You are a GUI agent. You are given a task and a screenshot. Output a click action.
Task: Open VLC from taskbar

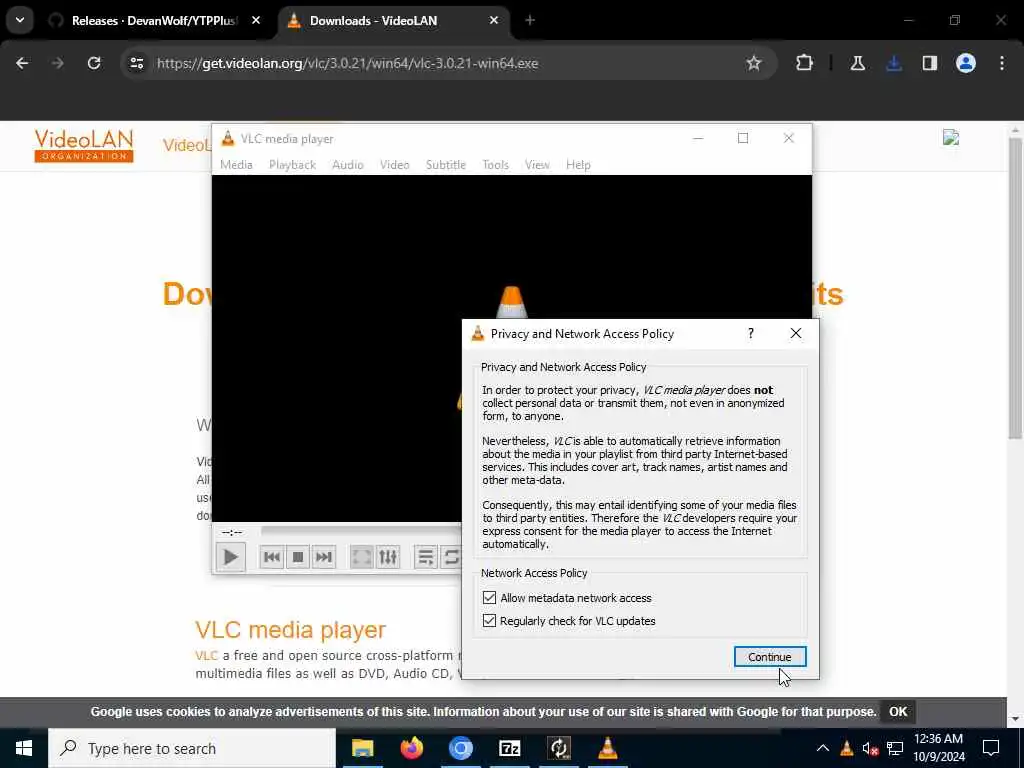pyautogui.click(x=608, y=748)
